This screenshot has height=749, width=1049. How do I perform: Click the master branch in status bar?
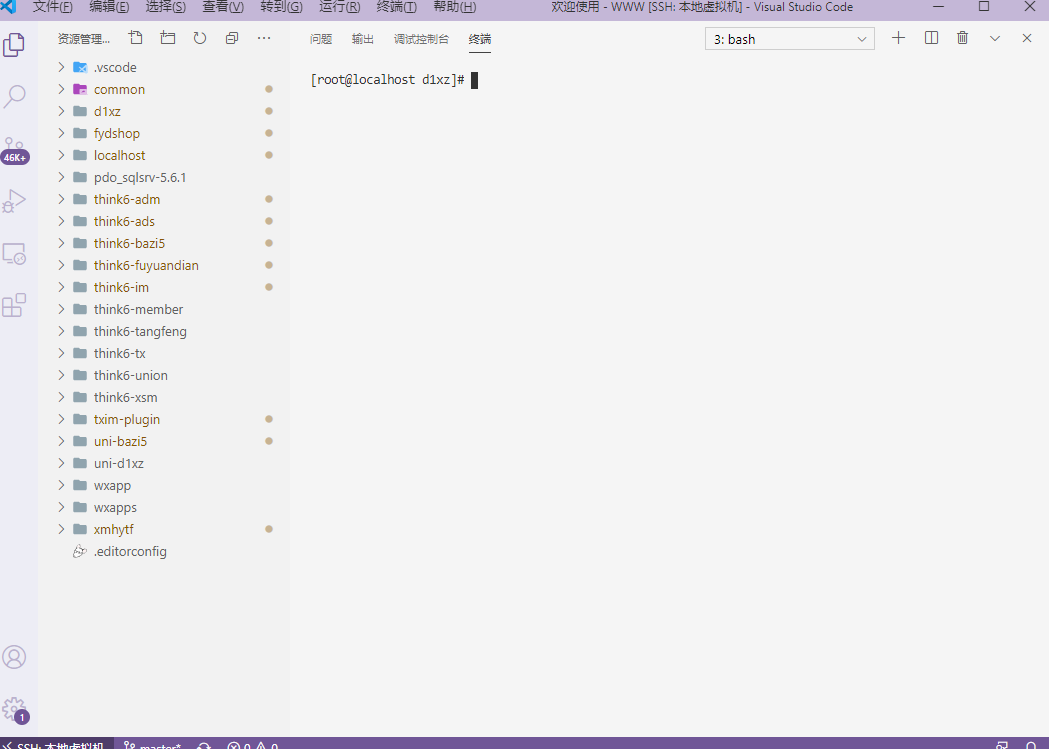(x=153, y=744)
